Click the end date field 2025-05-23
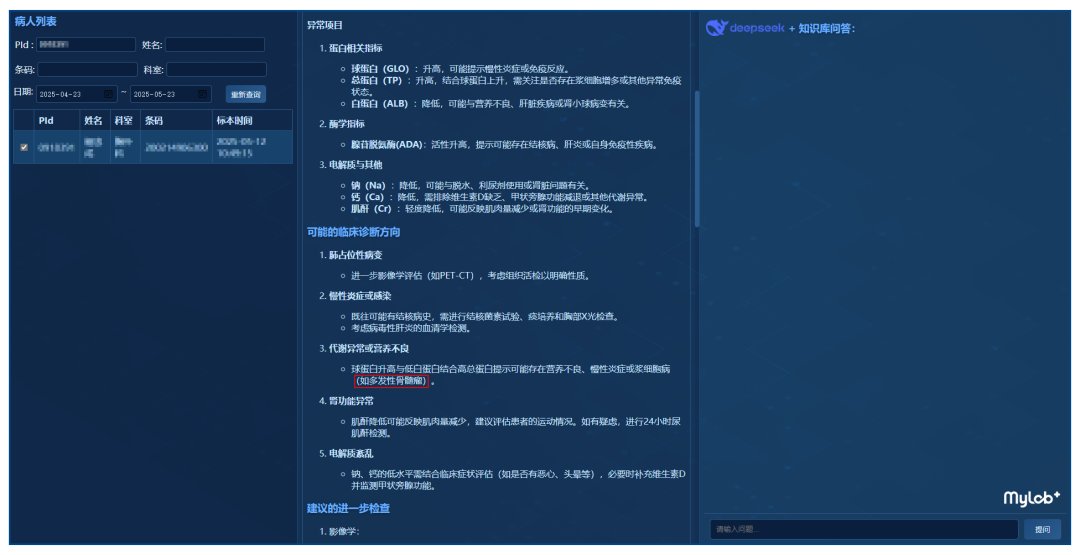The image size is (1080, 555). coord(170,94)
